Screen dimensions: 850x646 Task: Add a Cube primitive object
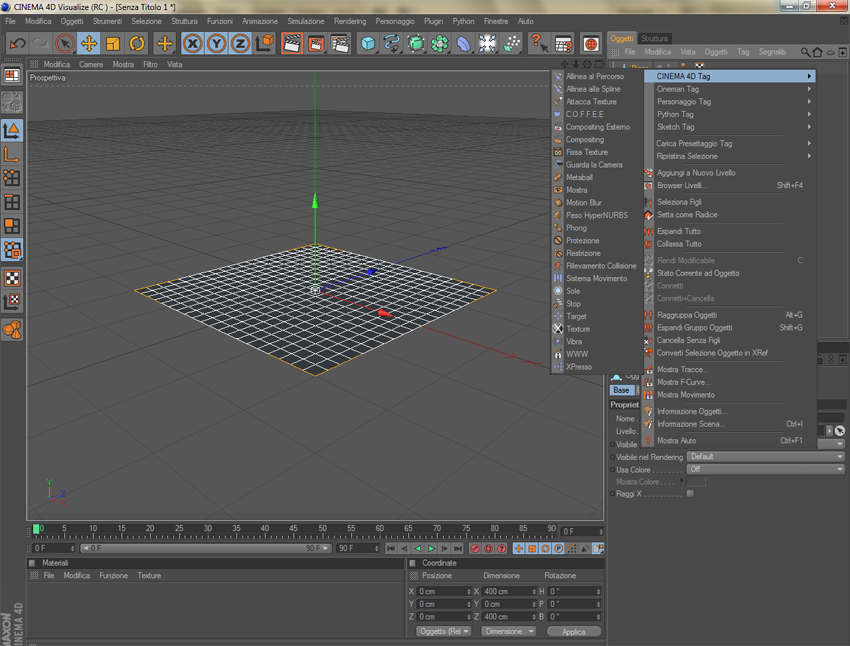pyautogui.click(x=368, y=44)
